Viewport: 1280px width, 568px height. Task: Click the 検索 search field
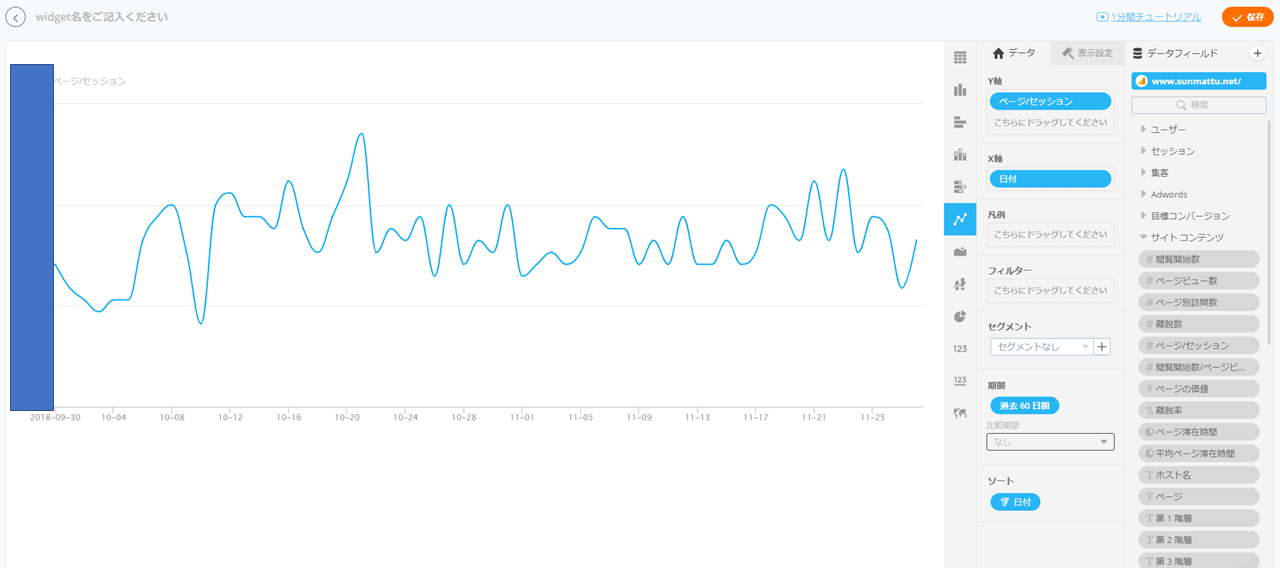[1199, 105]
